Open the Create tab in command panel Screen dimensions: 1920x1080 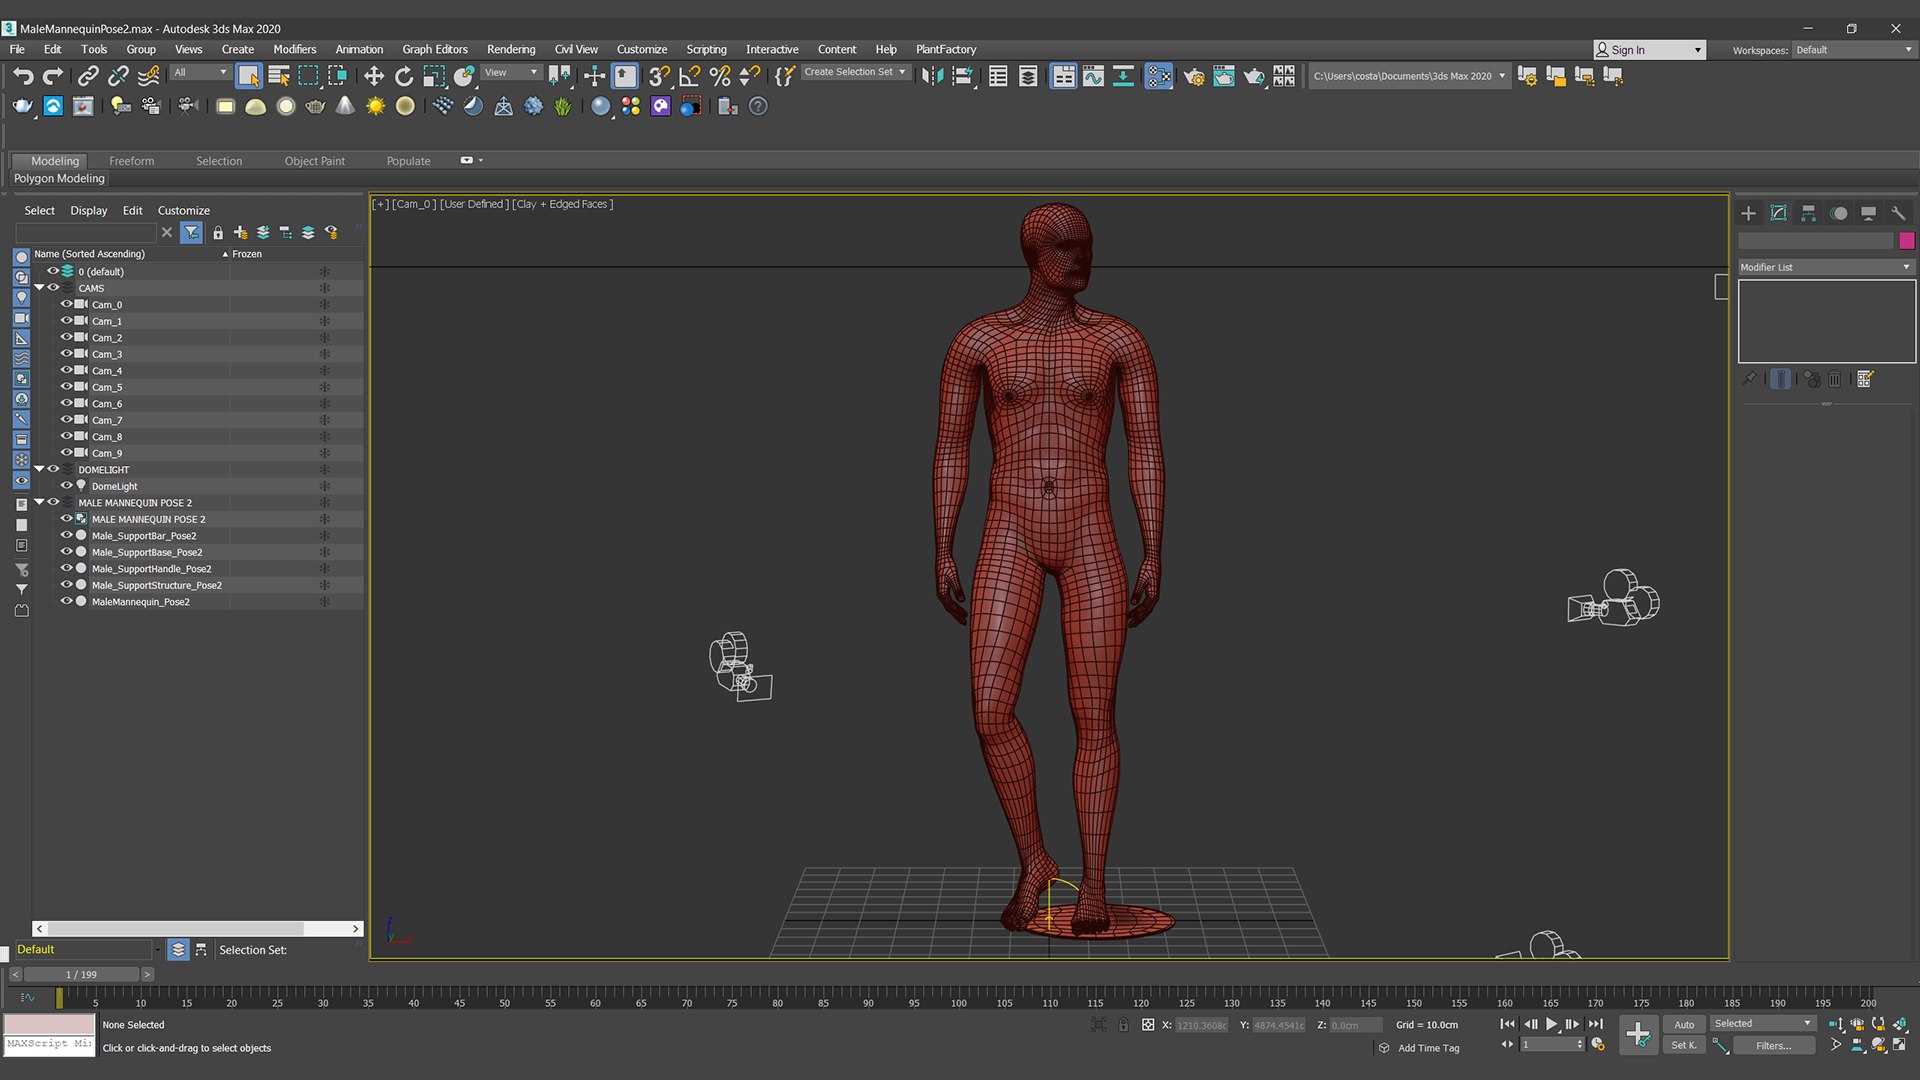pyautogui.click(x=1748, y=213)
